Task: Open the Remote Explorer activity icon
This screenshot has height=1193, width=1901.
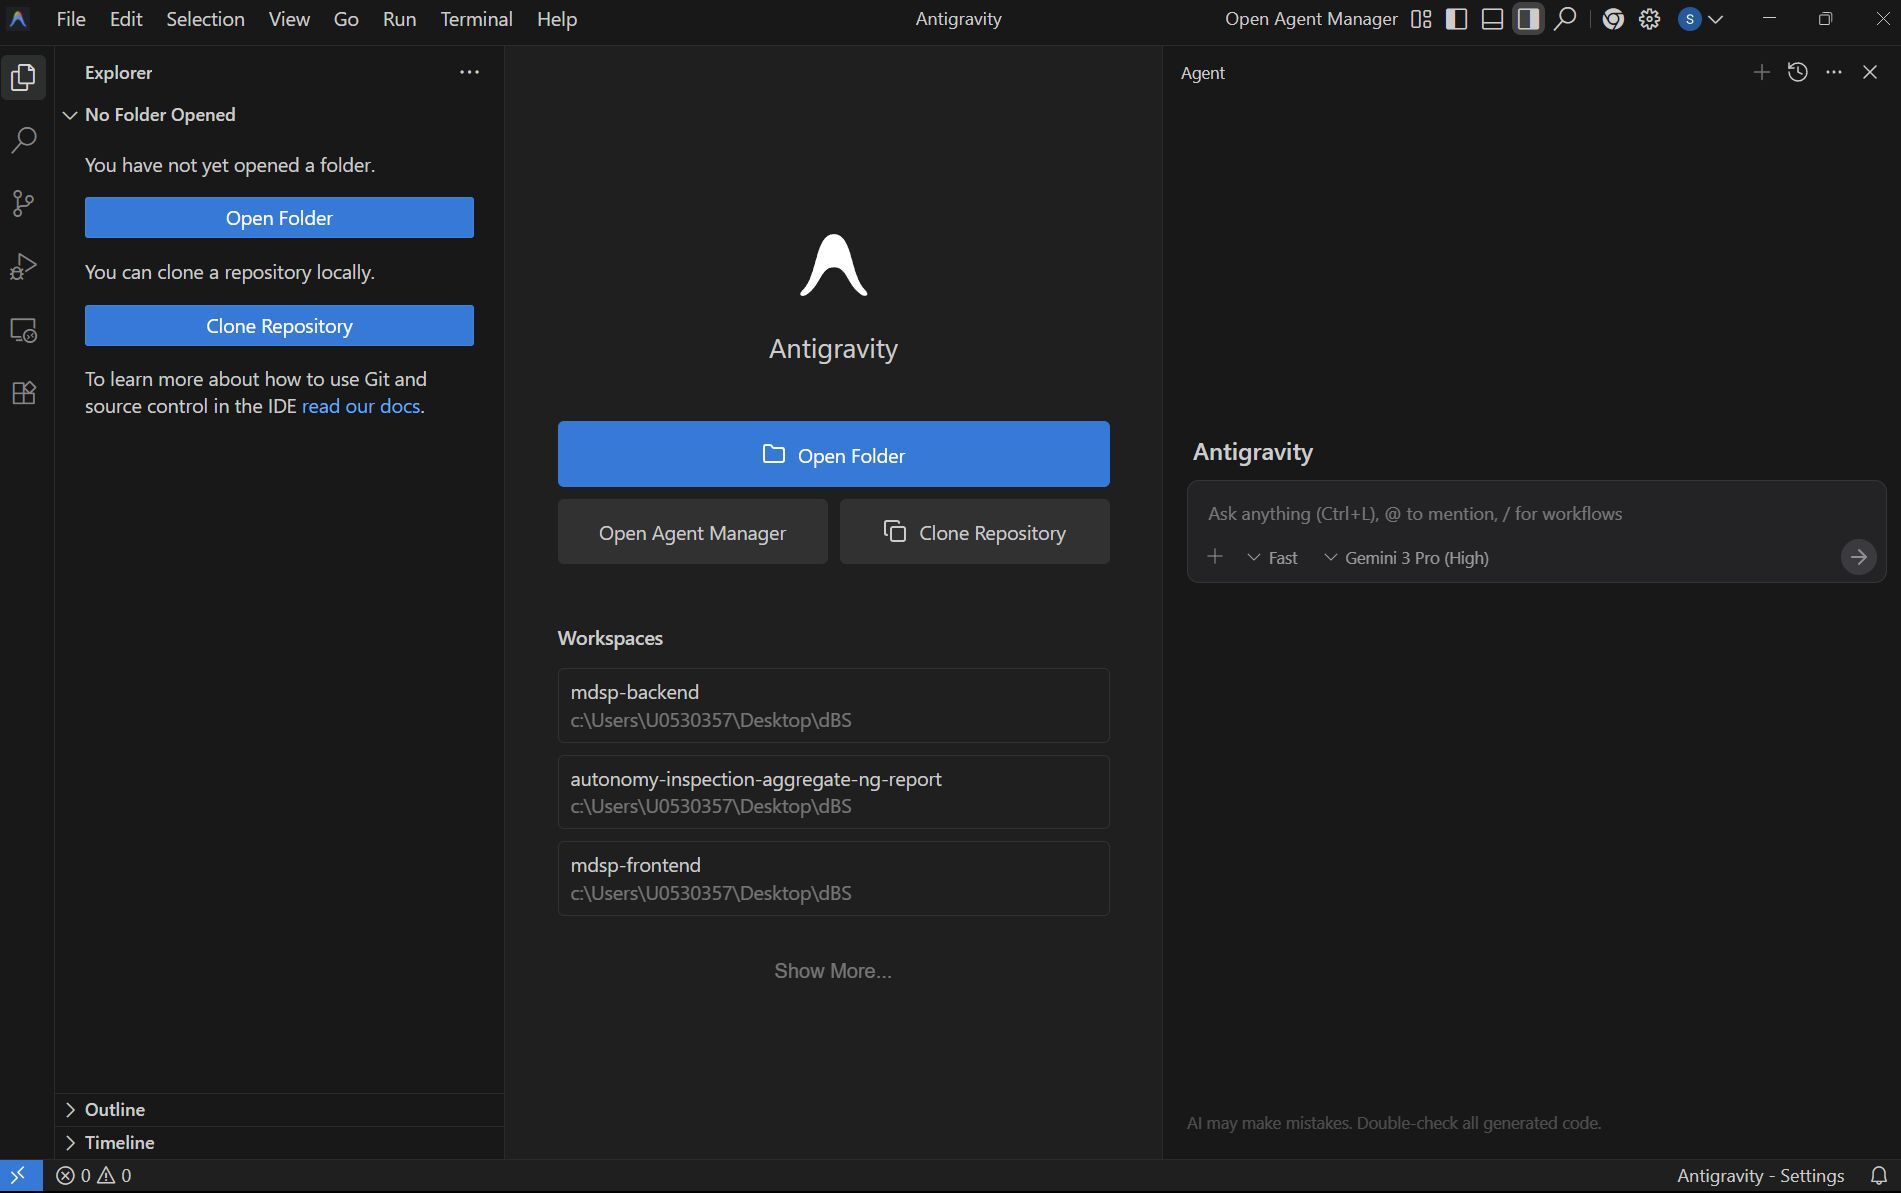Action: 23,330
